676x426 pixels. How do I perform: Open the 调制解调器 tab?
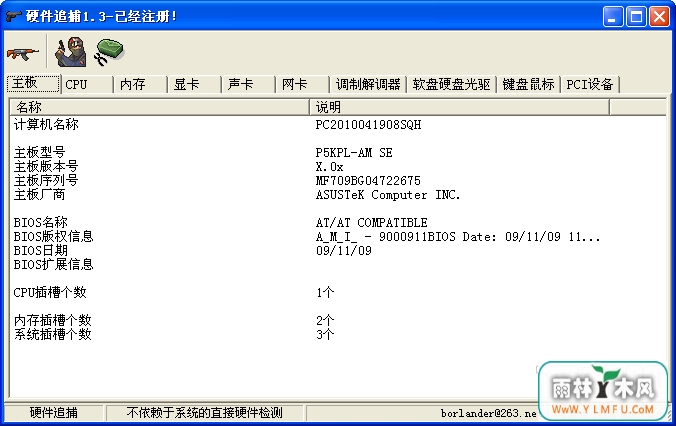(368, 85)
